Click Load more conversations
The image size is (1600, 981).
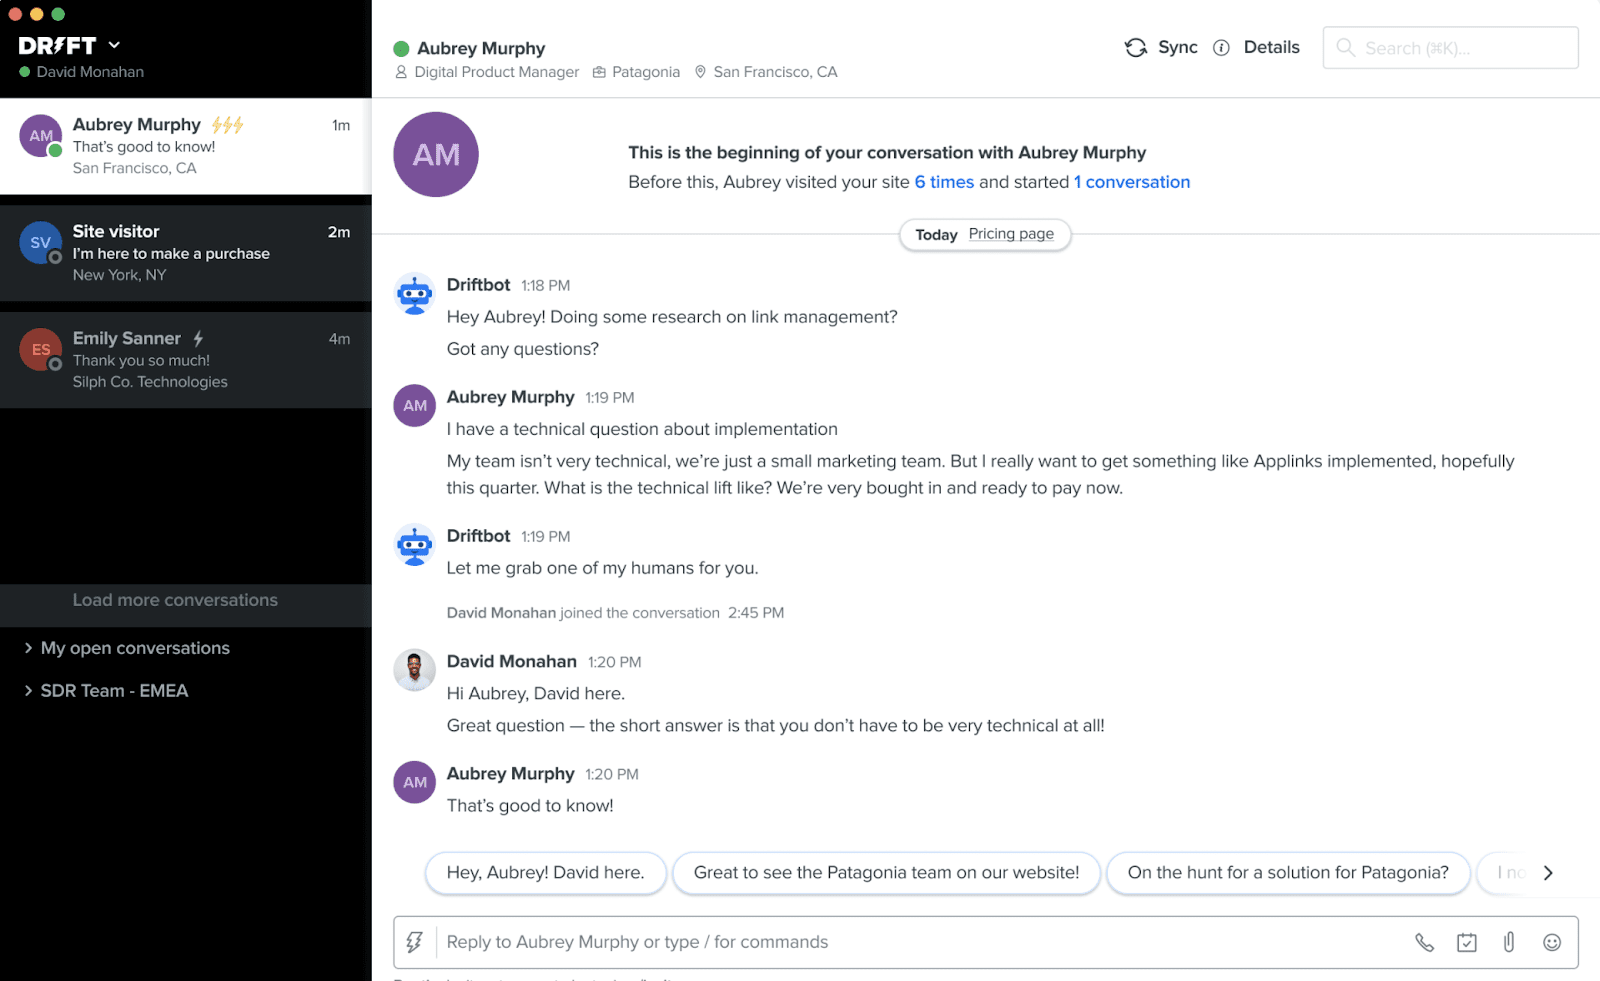point(174,600)
